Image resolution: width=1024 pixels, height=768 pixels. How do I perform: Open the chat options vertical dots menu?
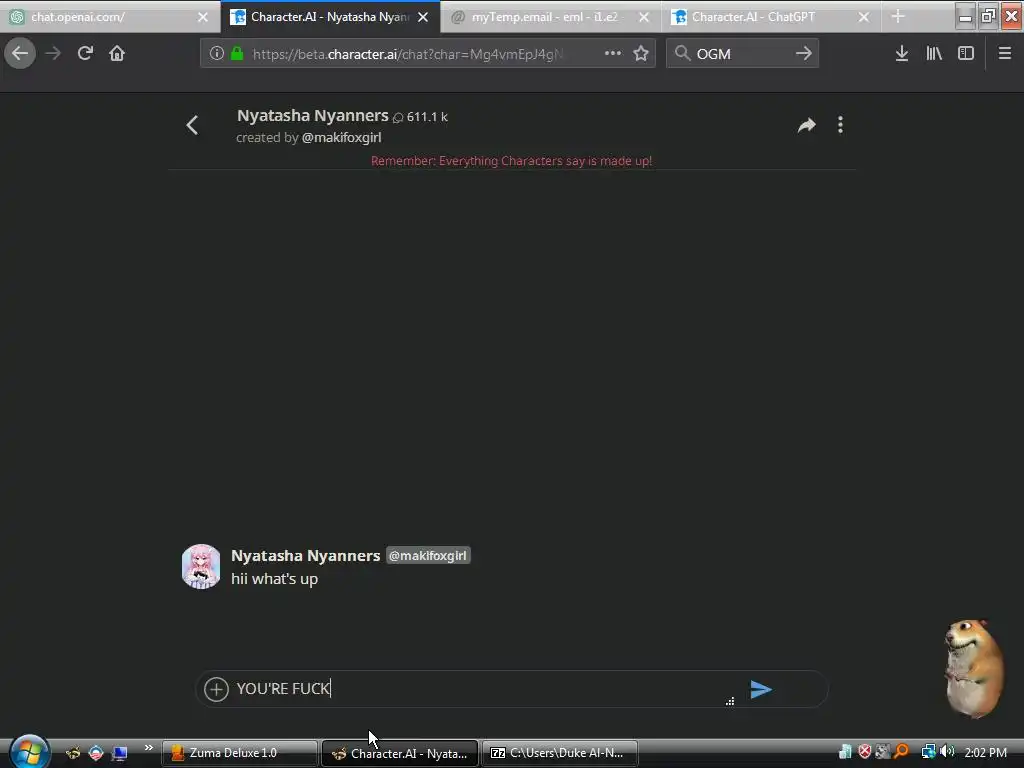840,125
